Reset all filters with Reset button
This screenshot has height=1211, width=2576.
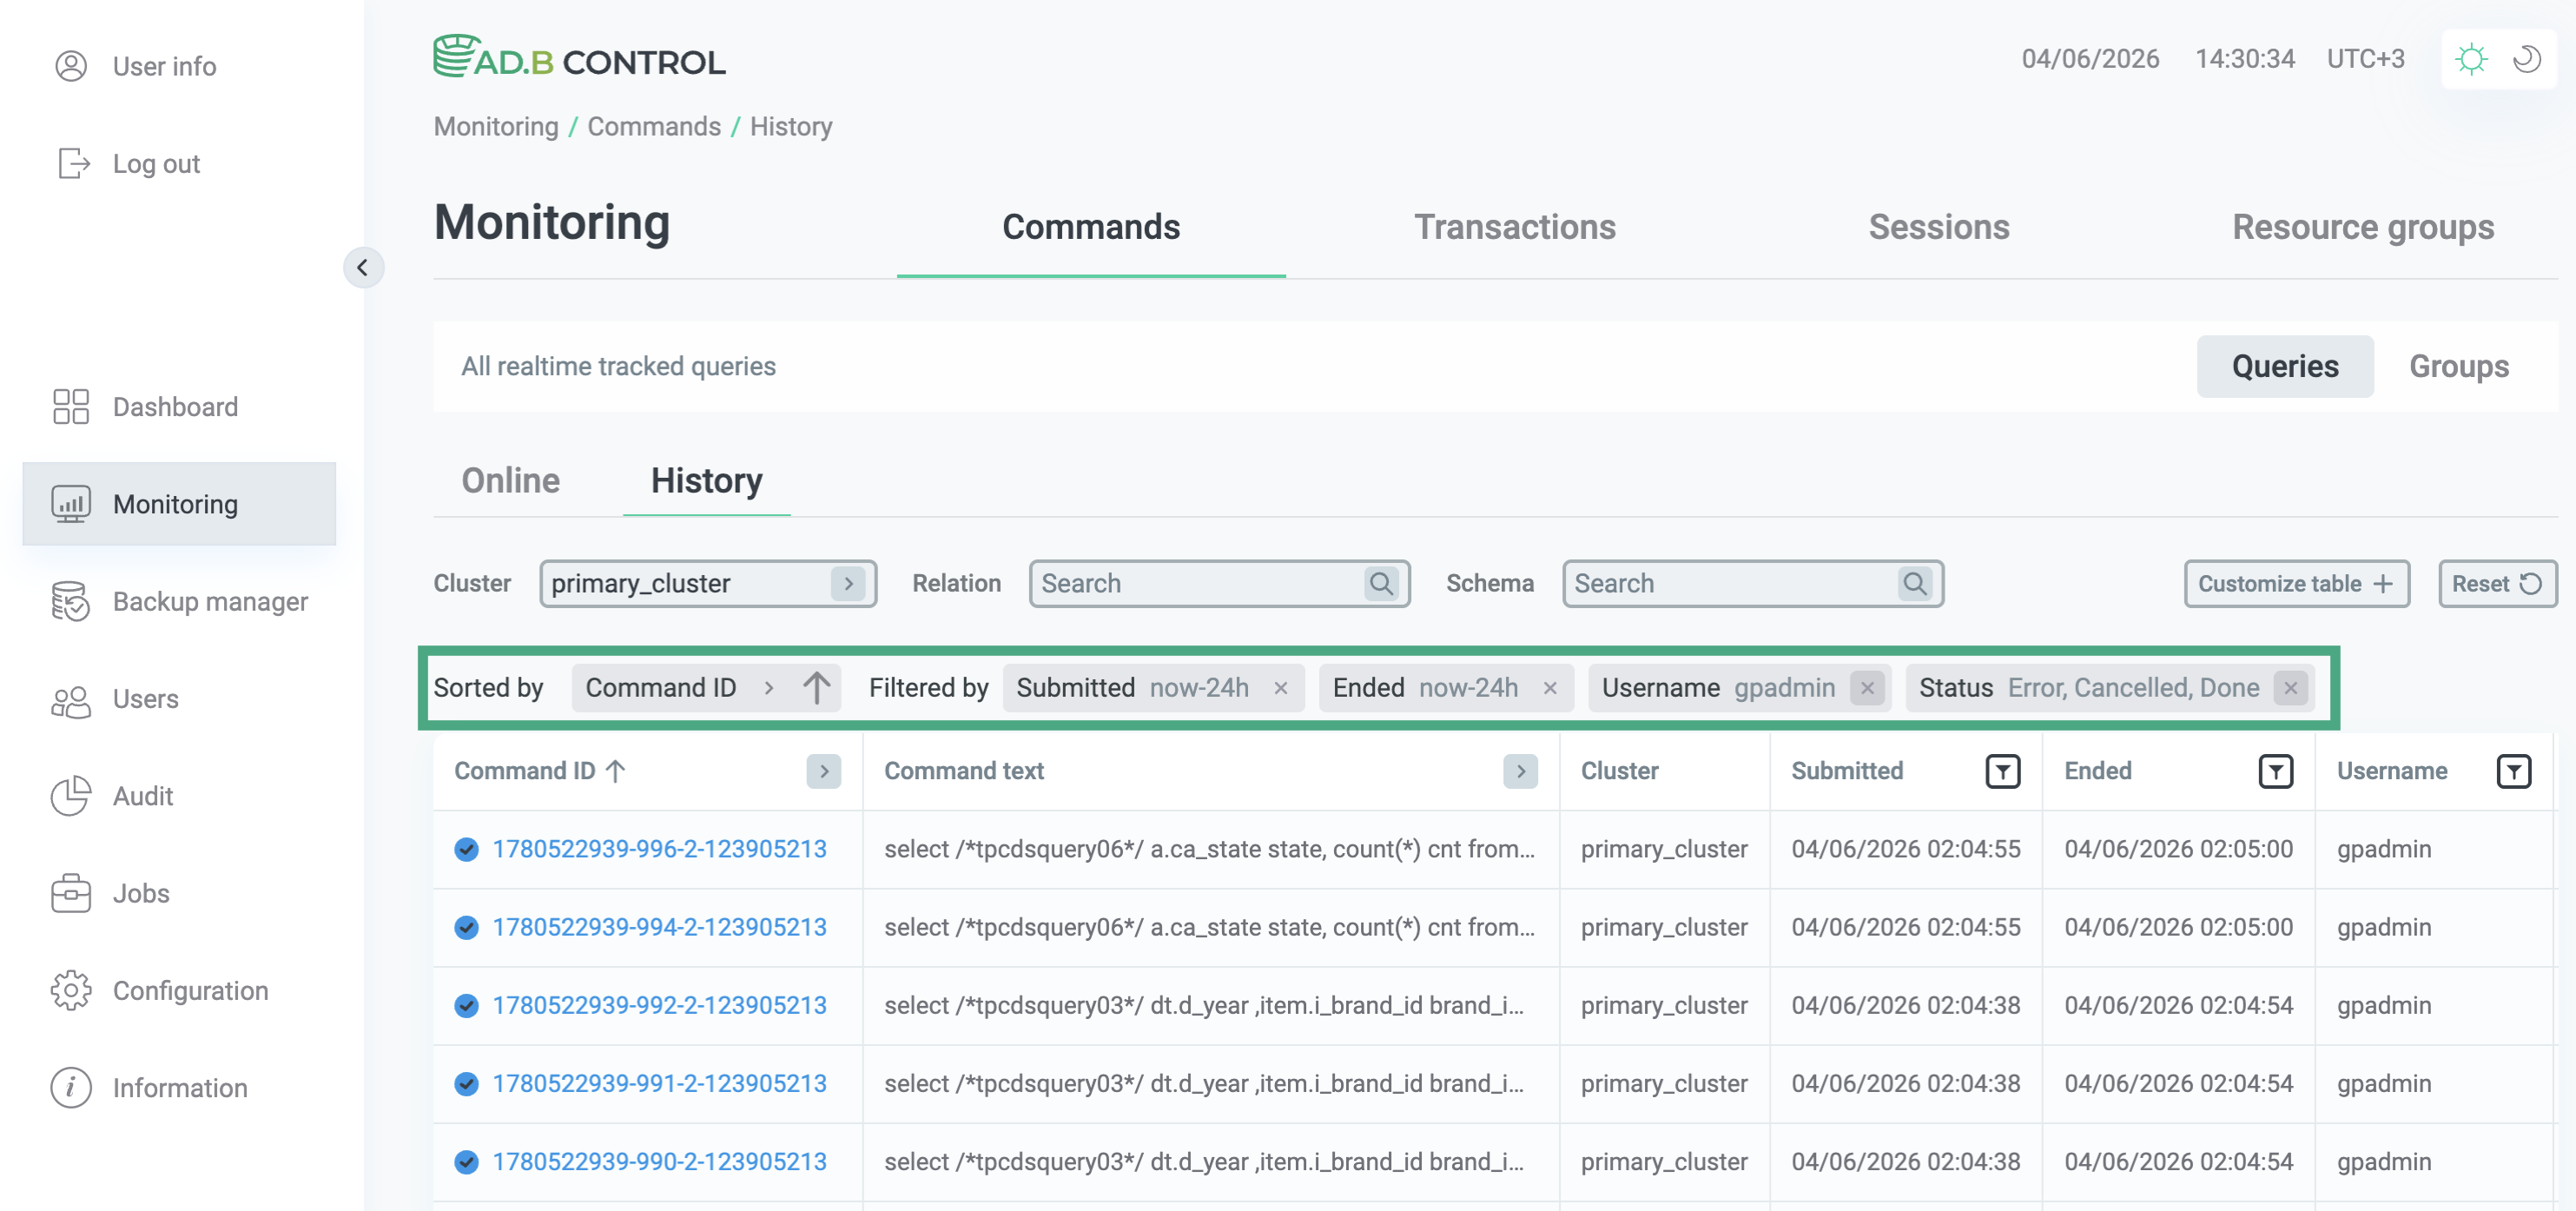2497,583
